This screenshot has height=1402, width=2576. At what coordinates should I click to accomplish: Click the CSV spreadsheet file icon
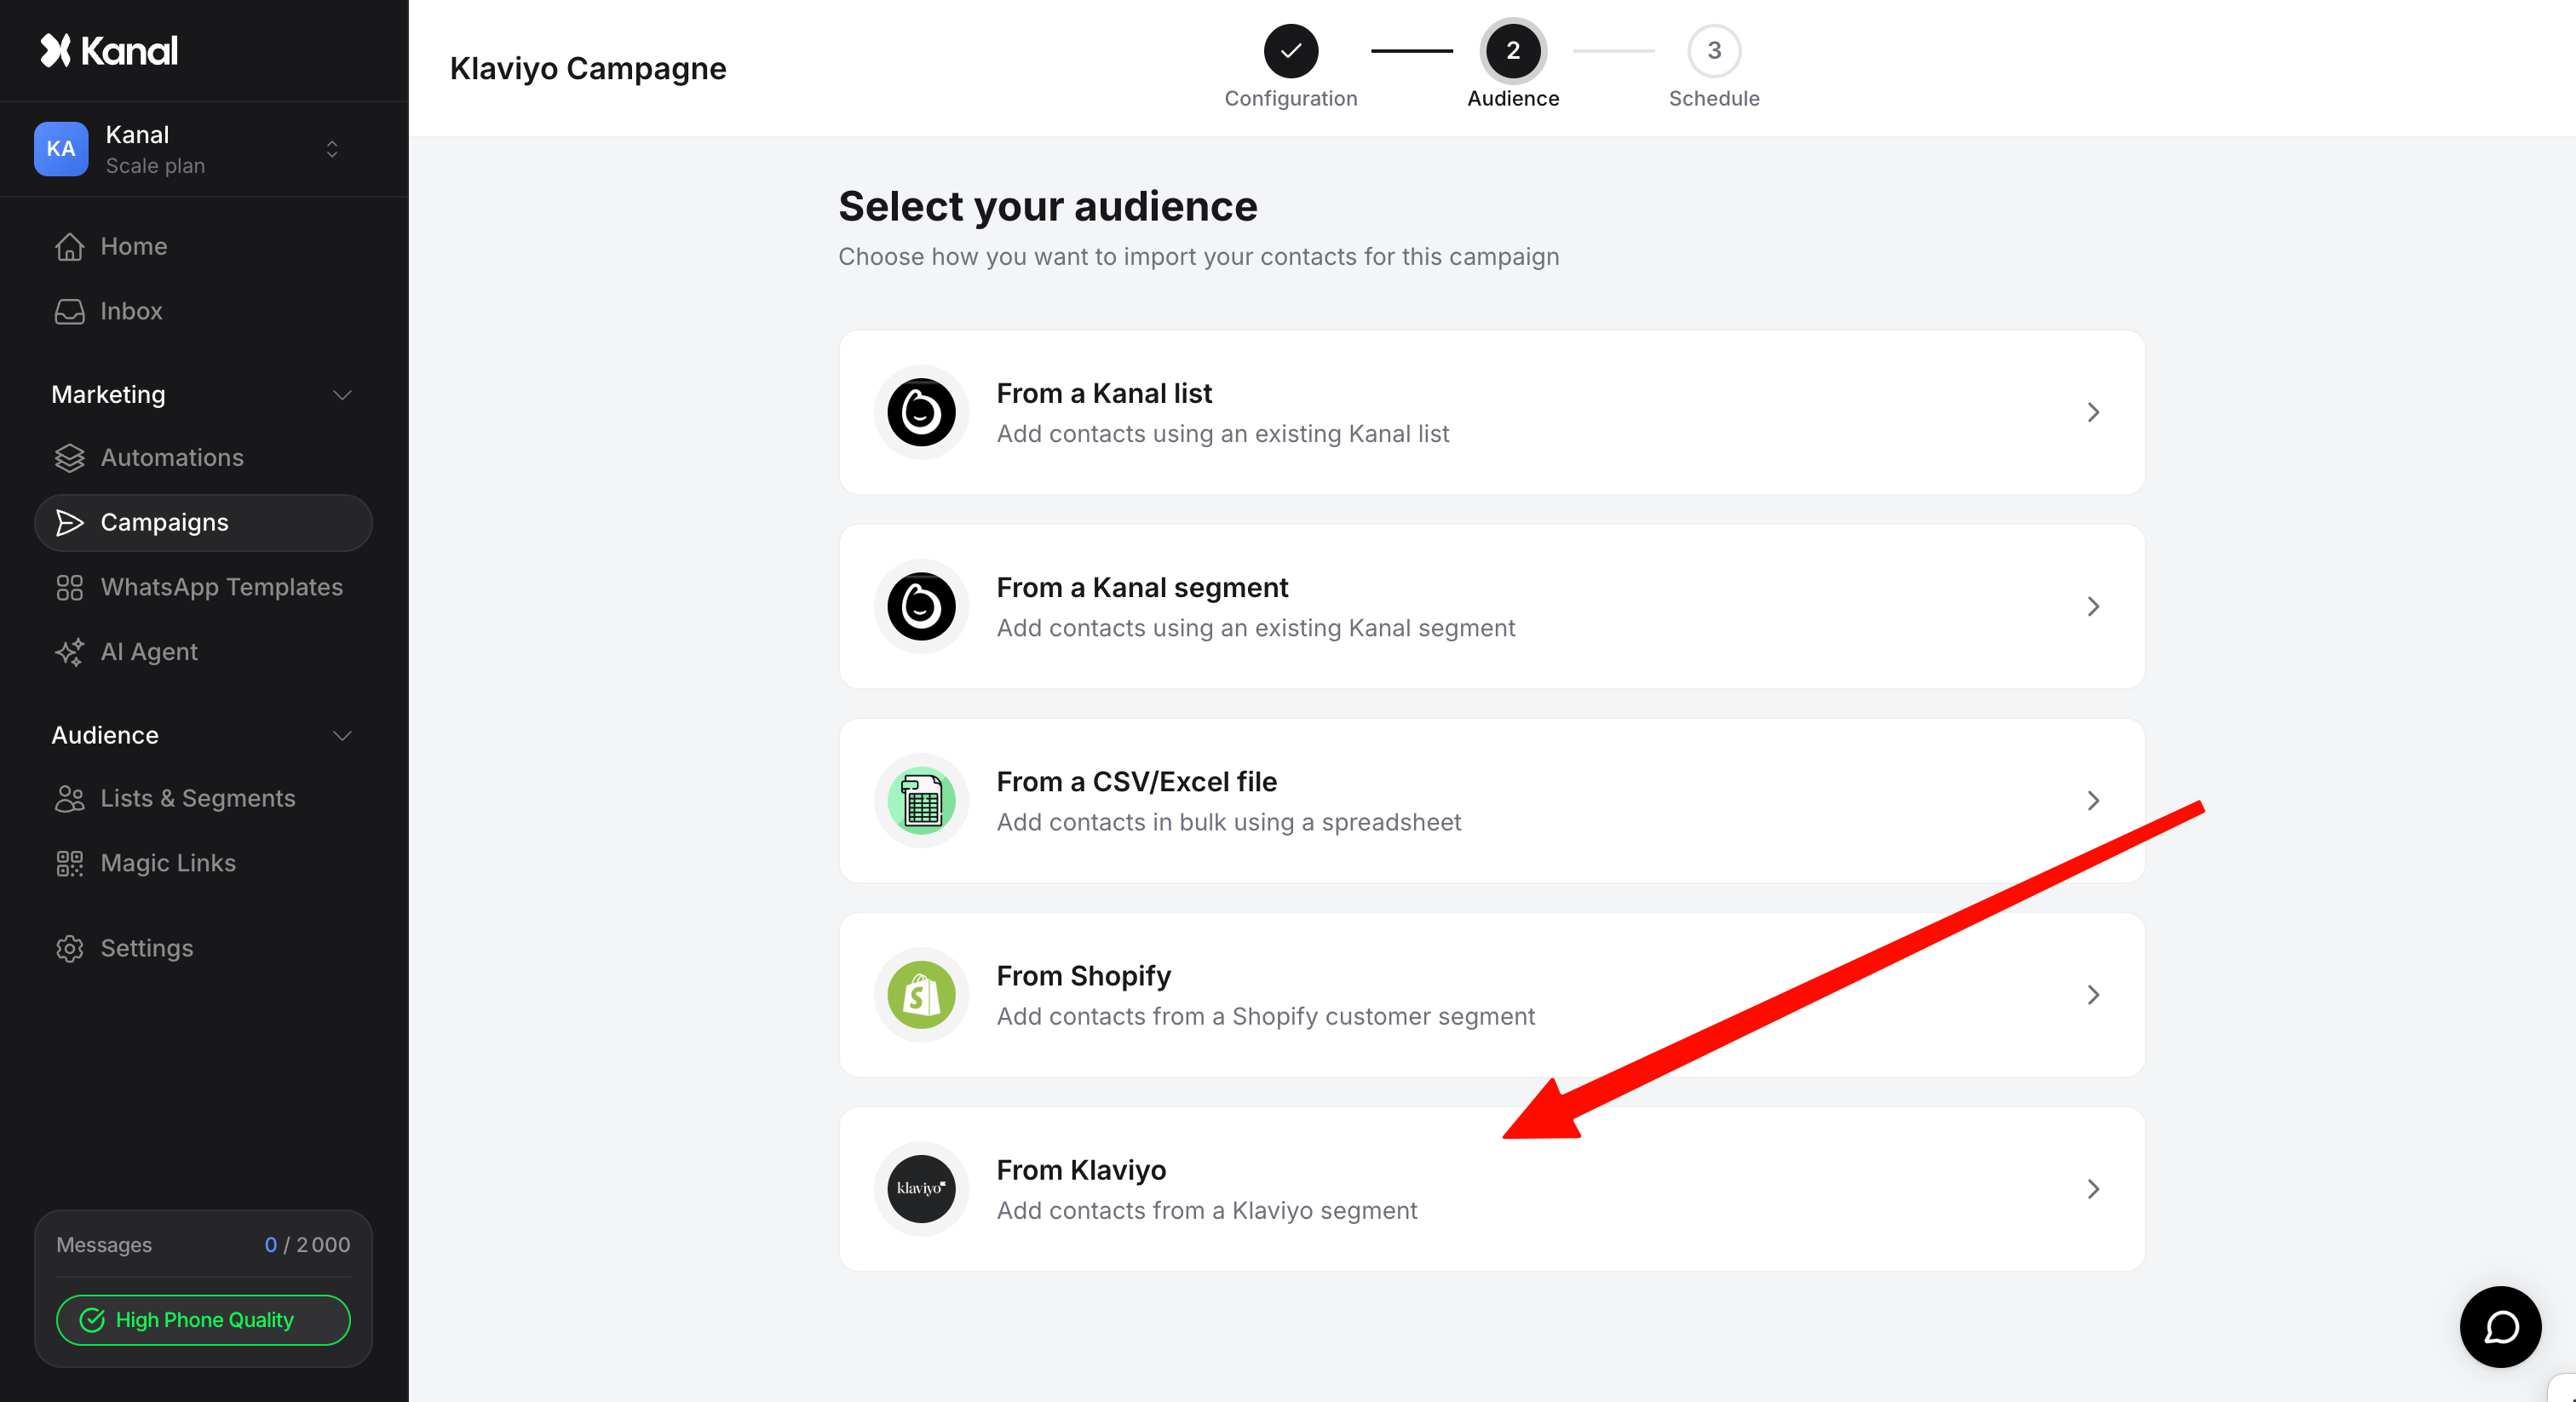[921, 800]
